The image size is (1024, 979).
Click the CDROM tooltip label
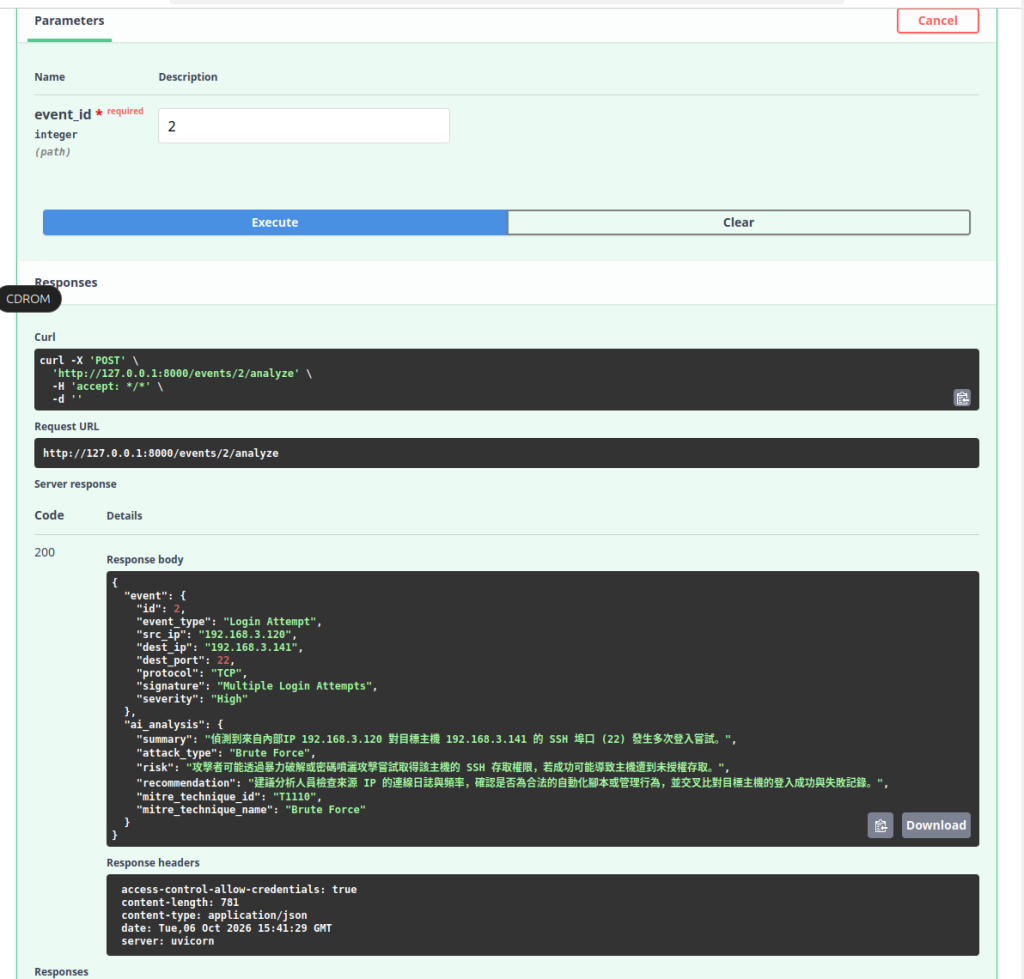click(x=29, y=299)
